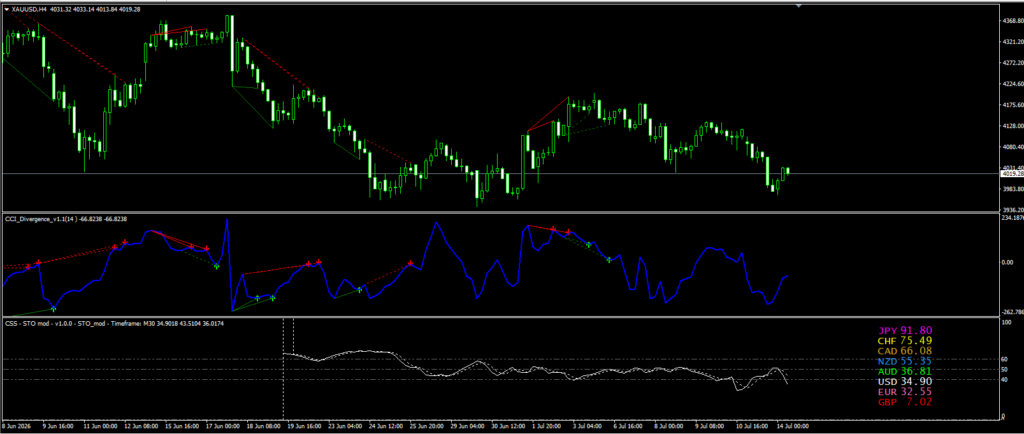The height and width of the screenshot is (434, 1024).
Task: Click the 29 Jun 04:00 time label
Action: (470, 426)
